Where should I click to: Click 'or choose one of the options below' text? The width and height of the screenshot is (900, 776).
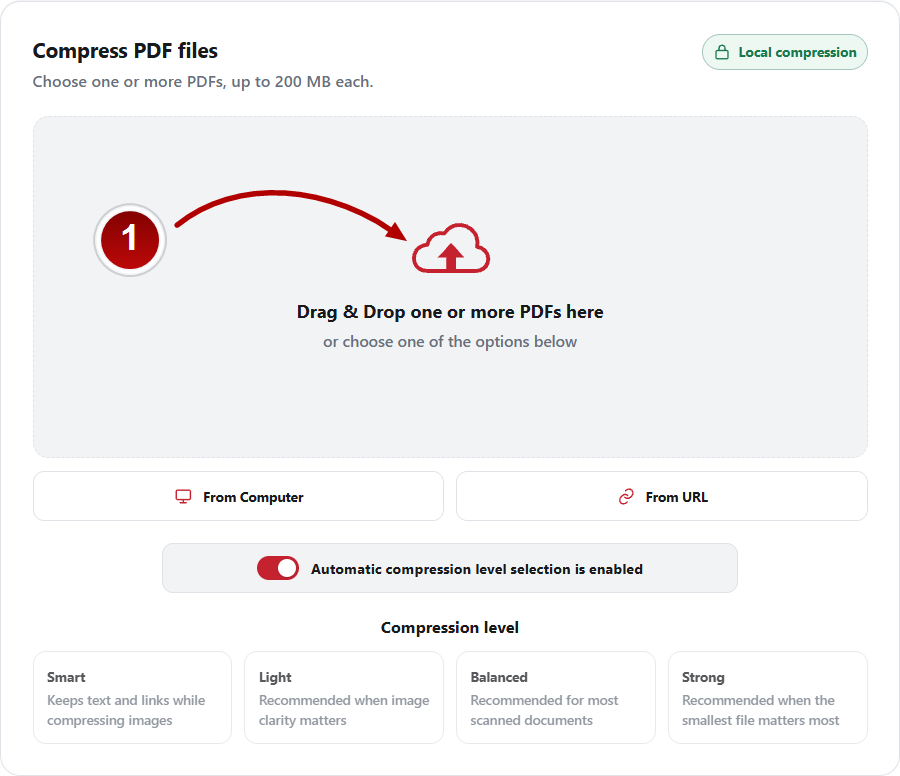(x=450, y=342)
